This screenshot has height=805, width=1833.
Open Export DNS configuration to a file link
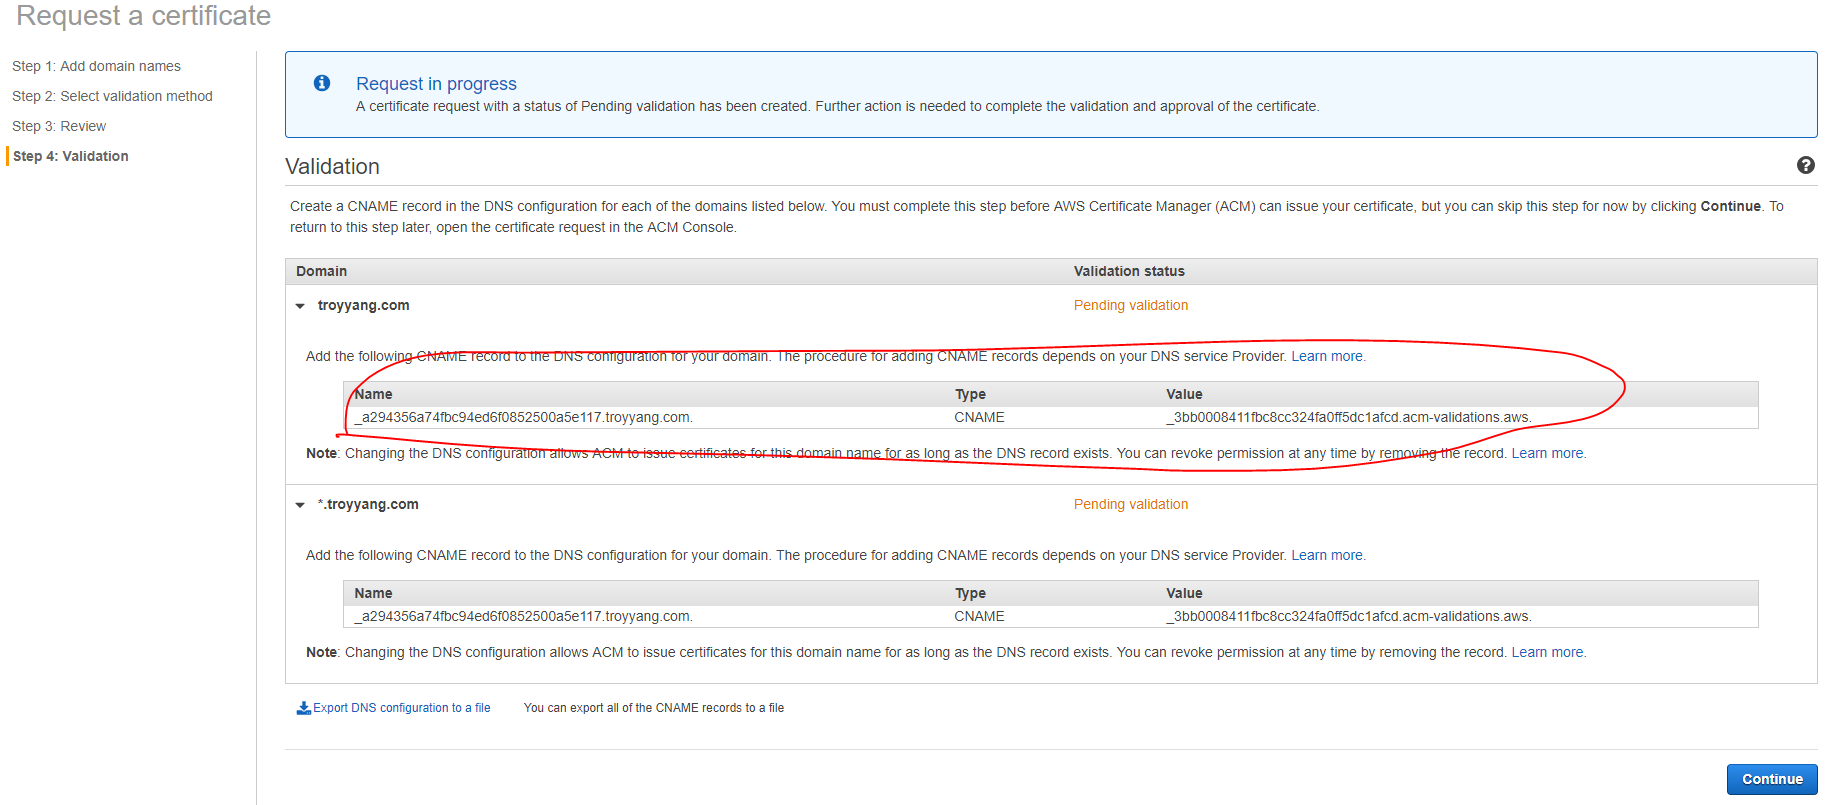pyautogui.click(x=401, y=708)
